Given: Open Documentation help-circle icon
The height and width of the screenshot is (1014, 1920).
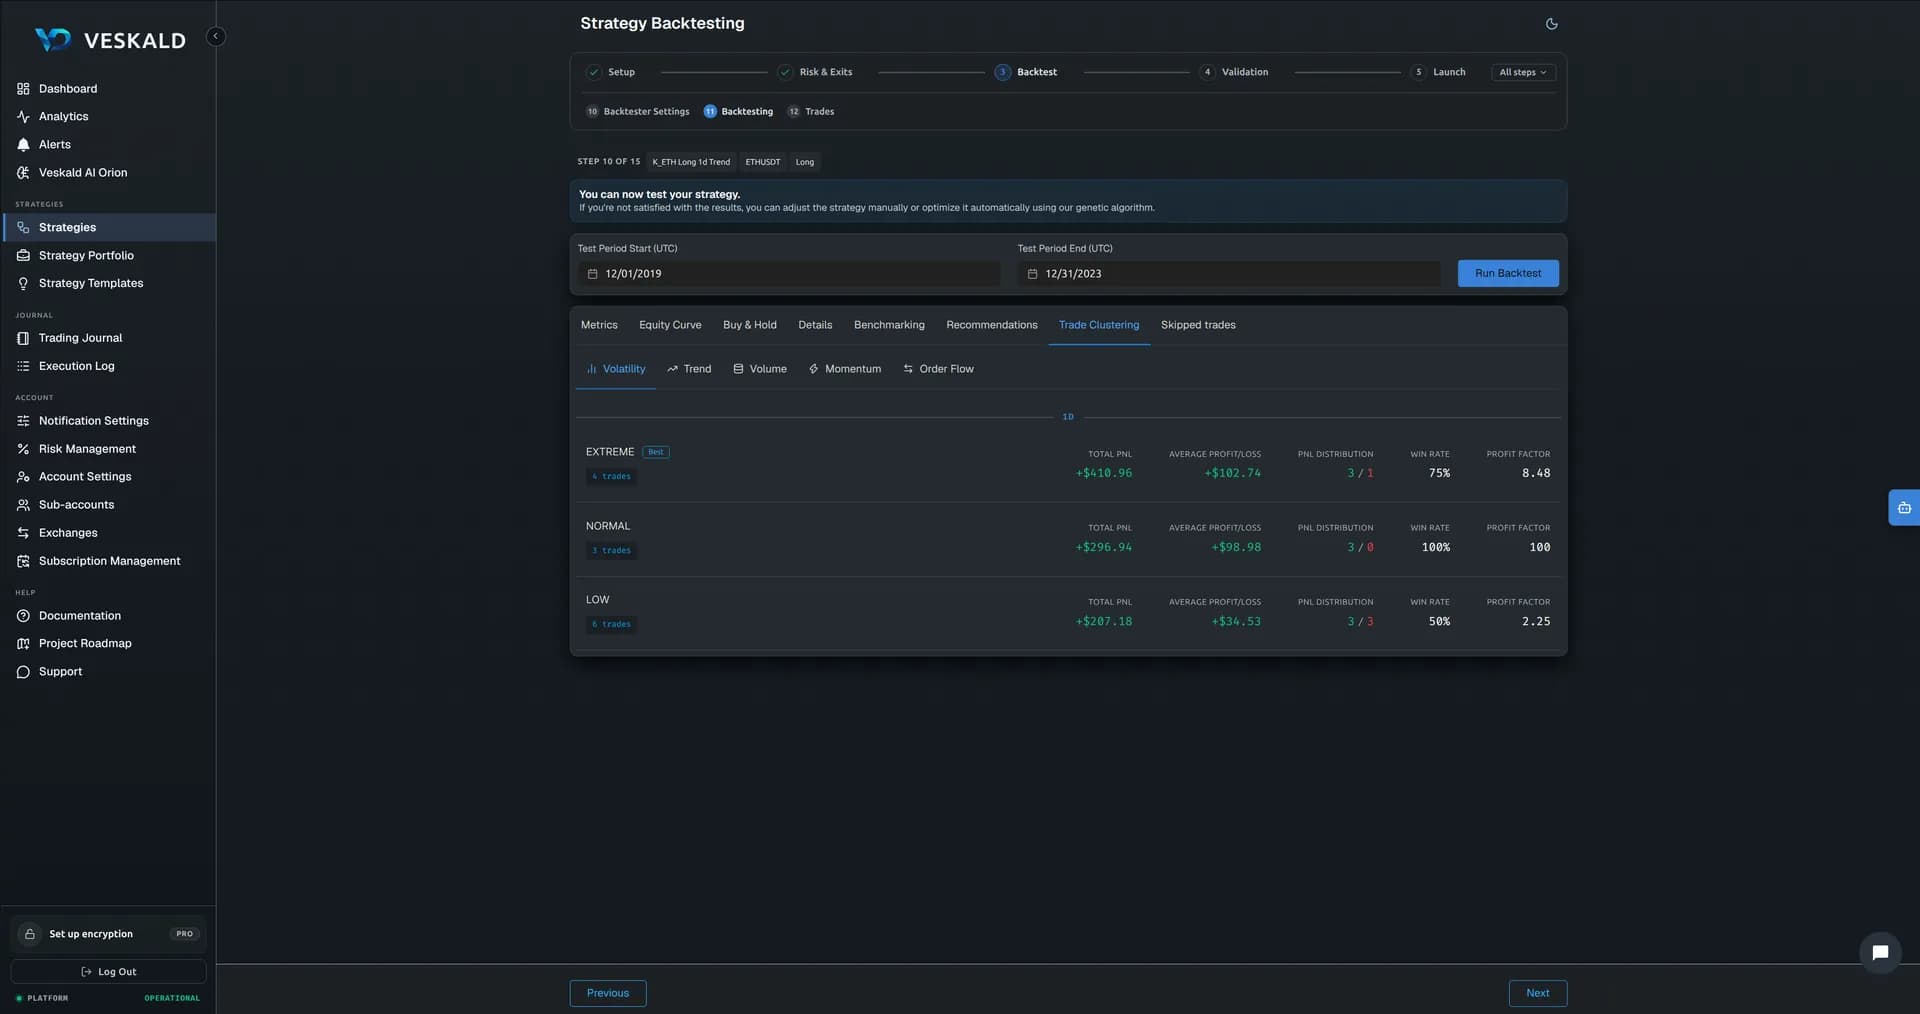Looking at the screenshot, I should [x=23, y=616].
